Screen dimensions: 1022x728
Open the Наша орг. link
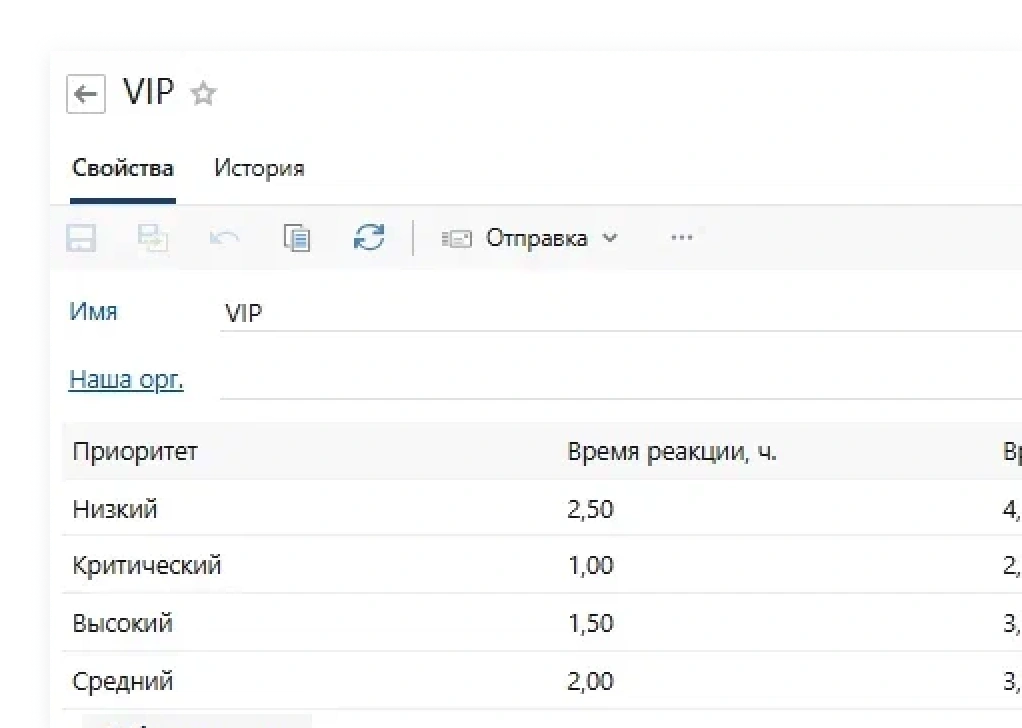pos(126,379)
